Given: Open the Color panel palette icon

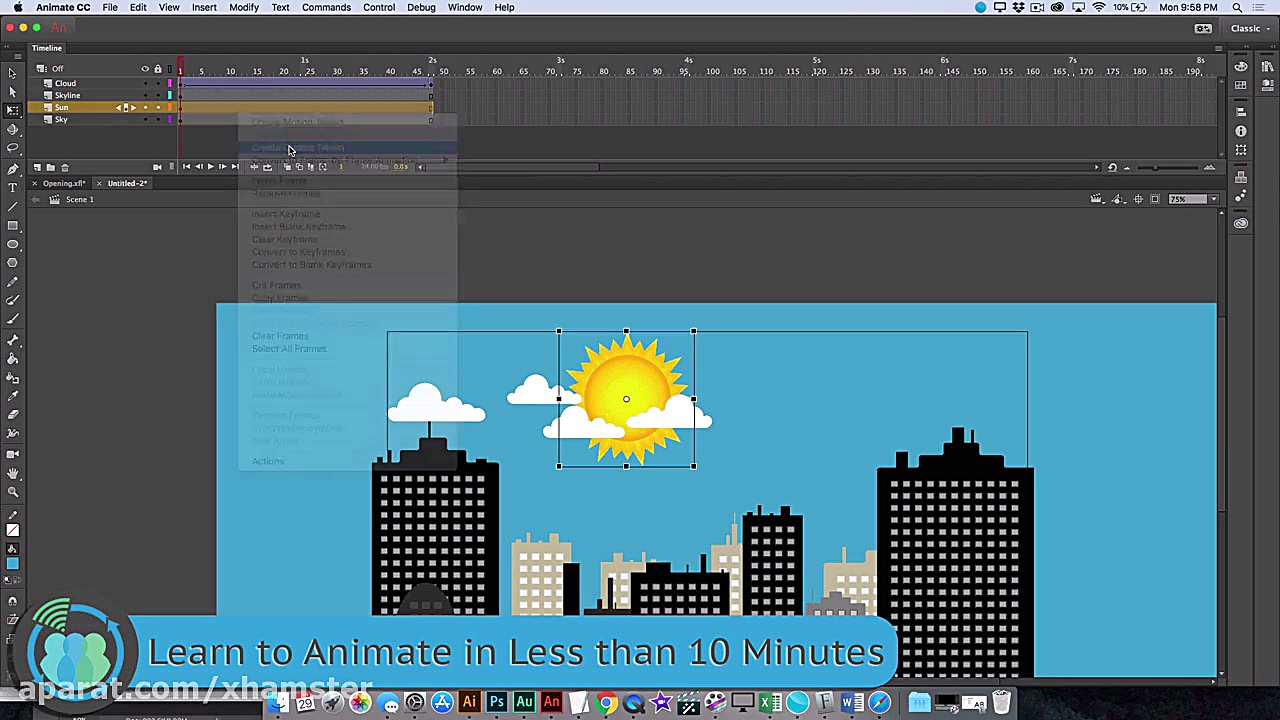Looking at the screenshot, I should 1241,67.
